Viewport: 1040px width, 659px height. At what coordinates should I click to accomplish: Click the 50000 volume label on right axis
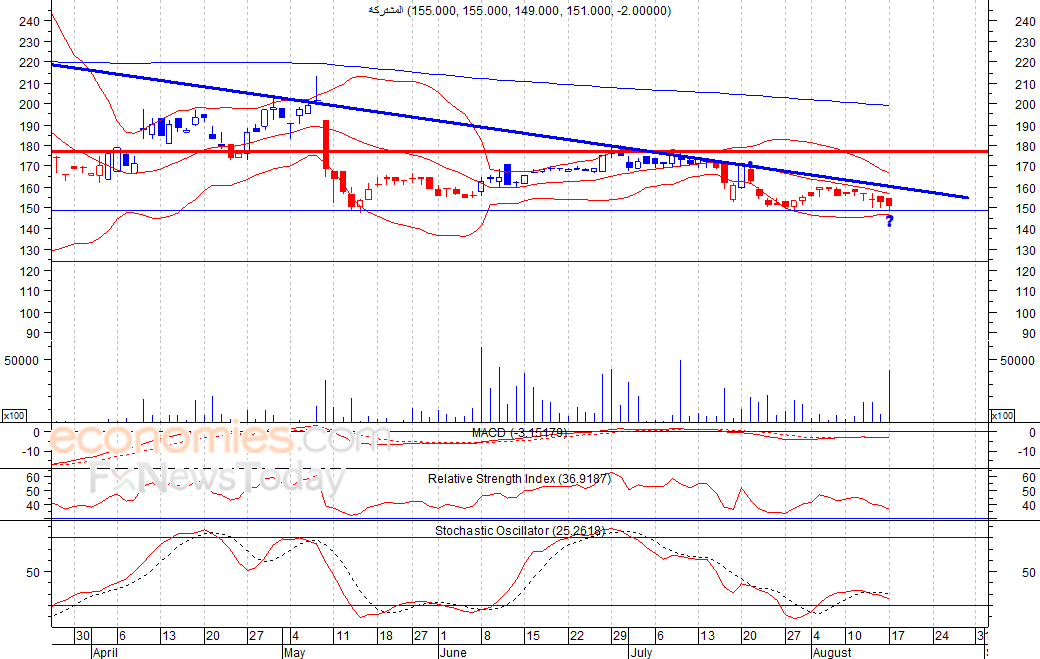click(1017, 361)
